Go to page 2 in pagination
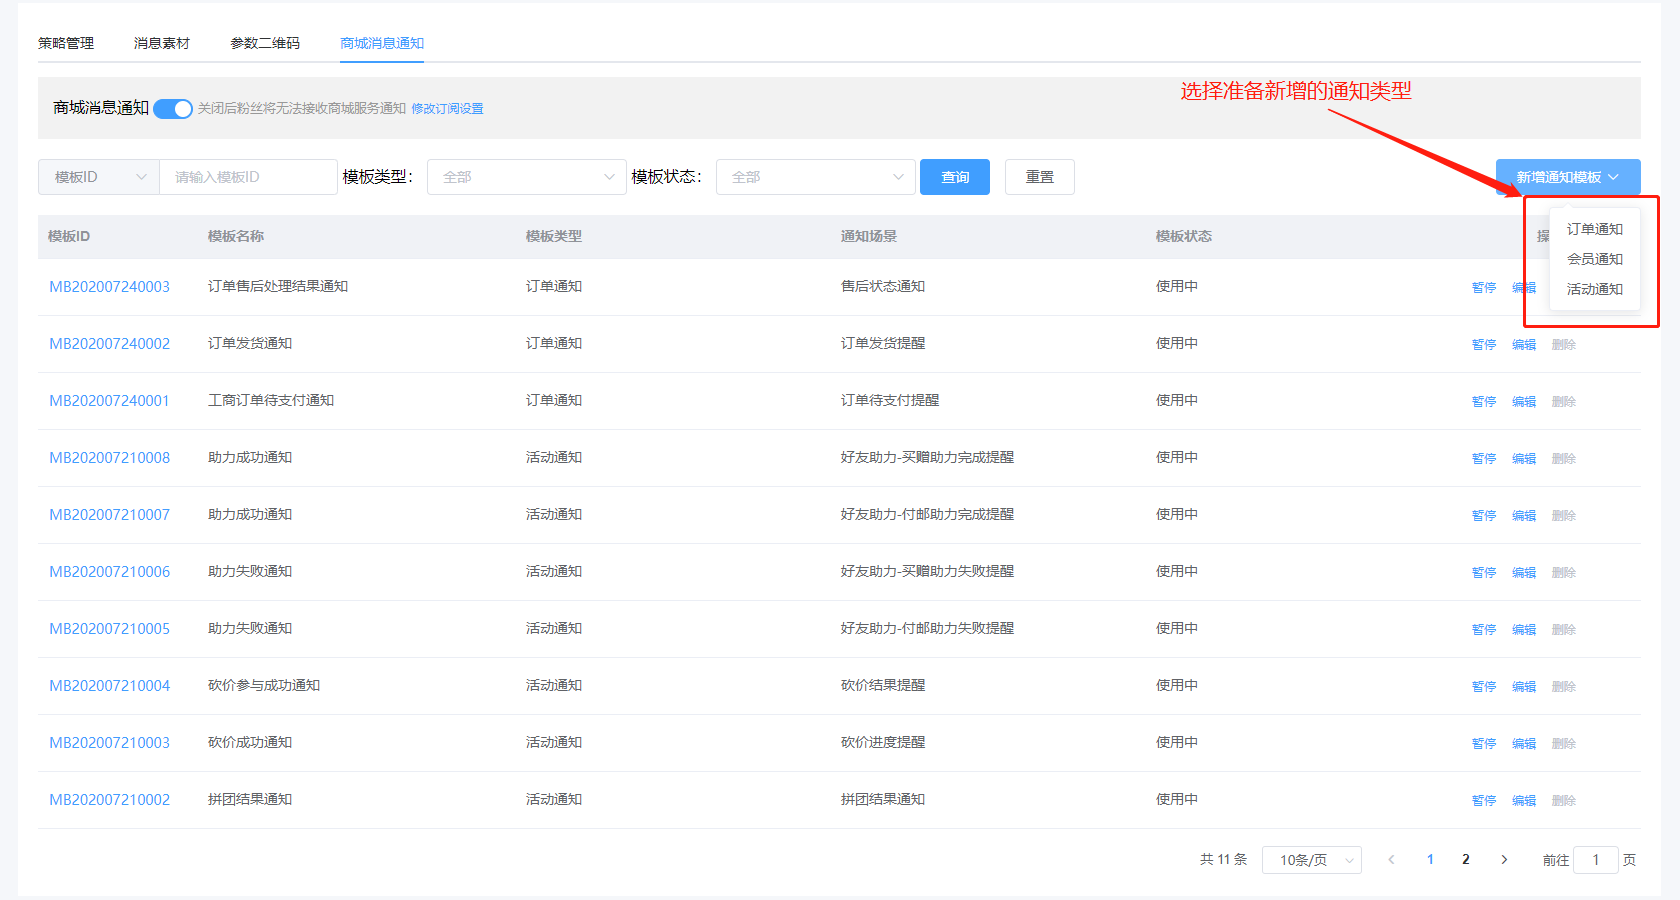This screenshot has height=900, width=1680. coord(1466,860)
